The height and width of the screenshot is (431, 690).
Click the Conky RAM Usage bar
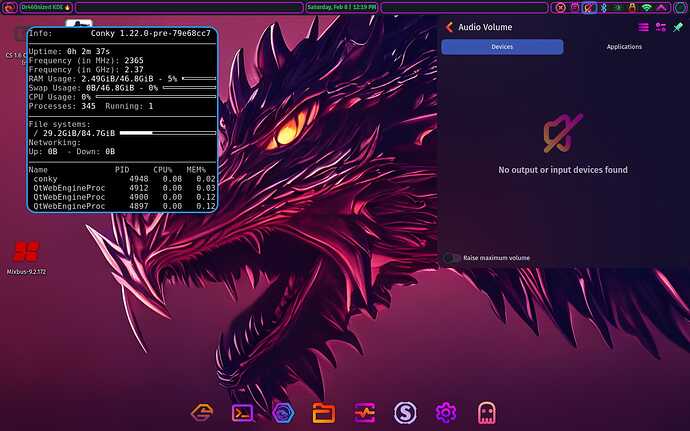(x=199, y=79)
